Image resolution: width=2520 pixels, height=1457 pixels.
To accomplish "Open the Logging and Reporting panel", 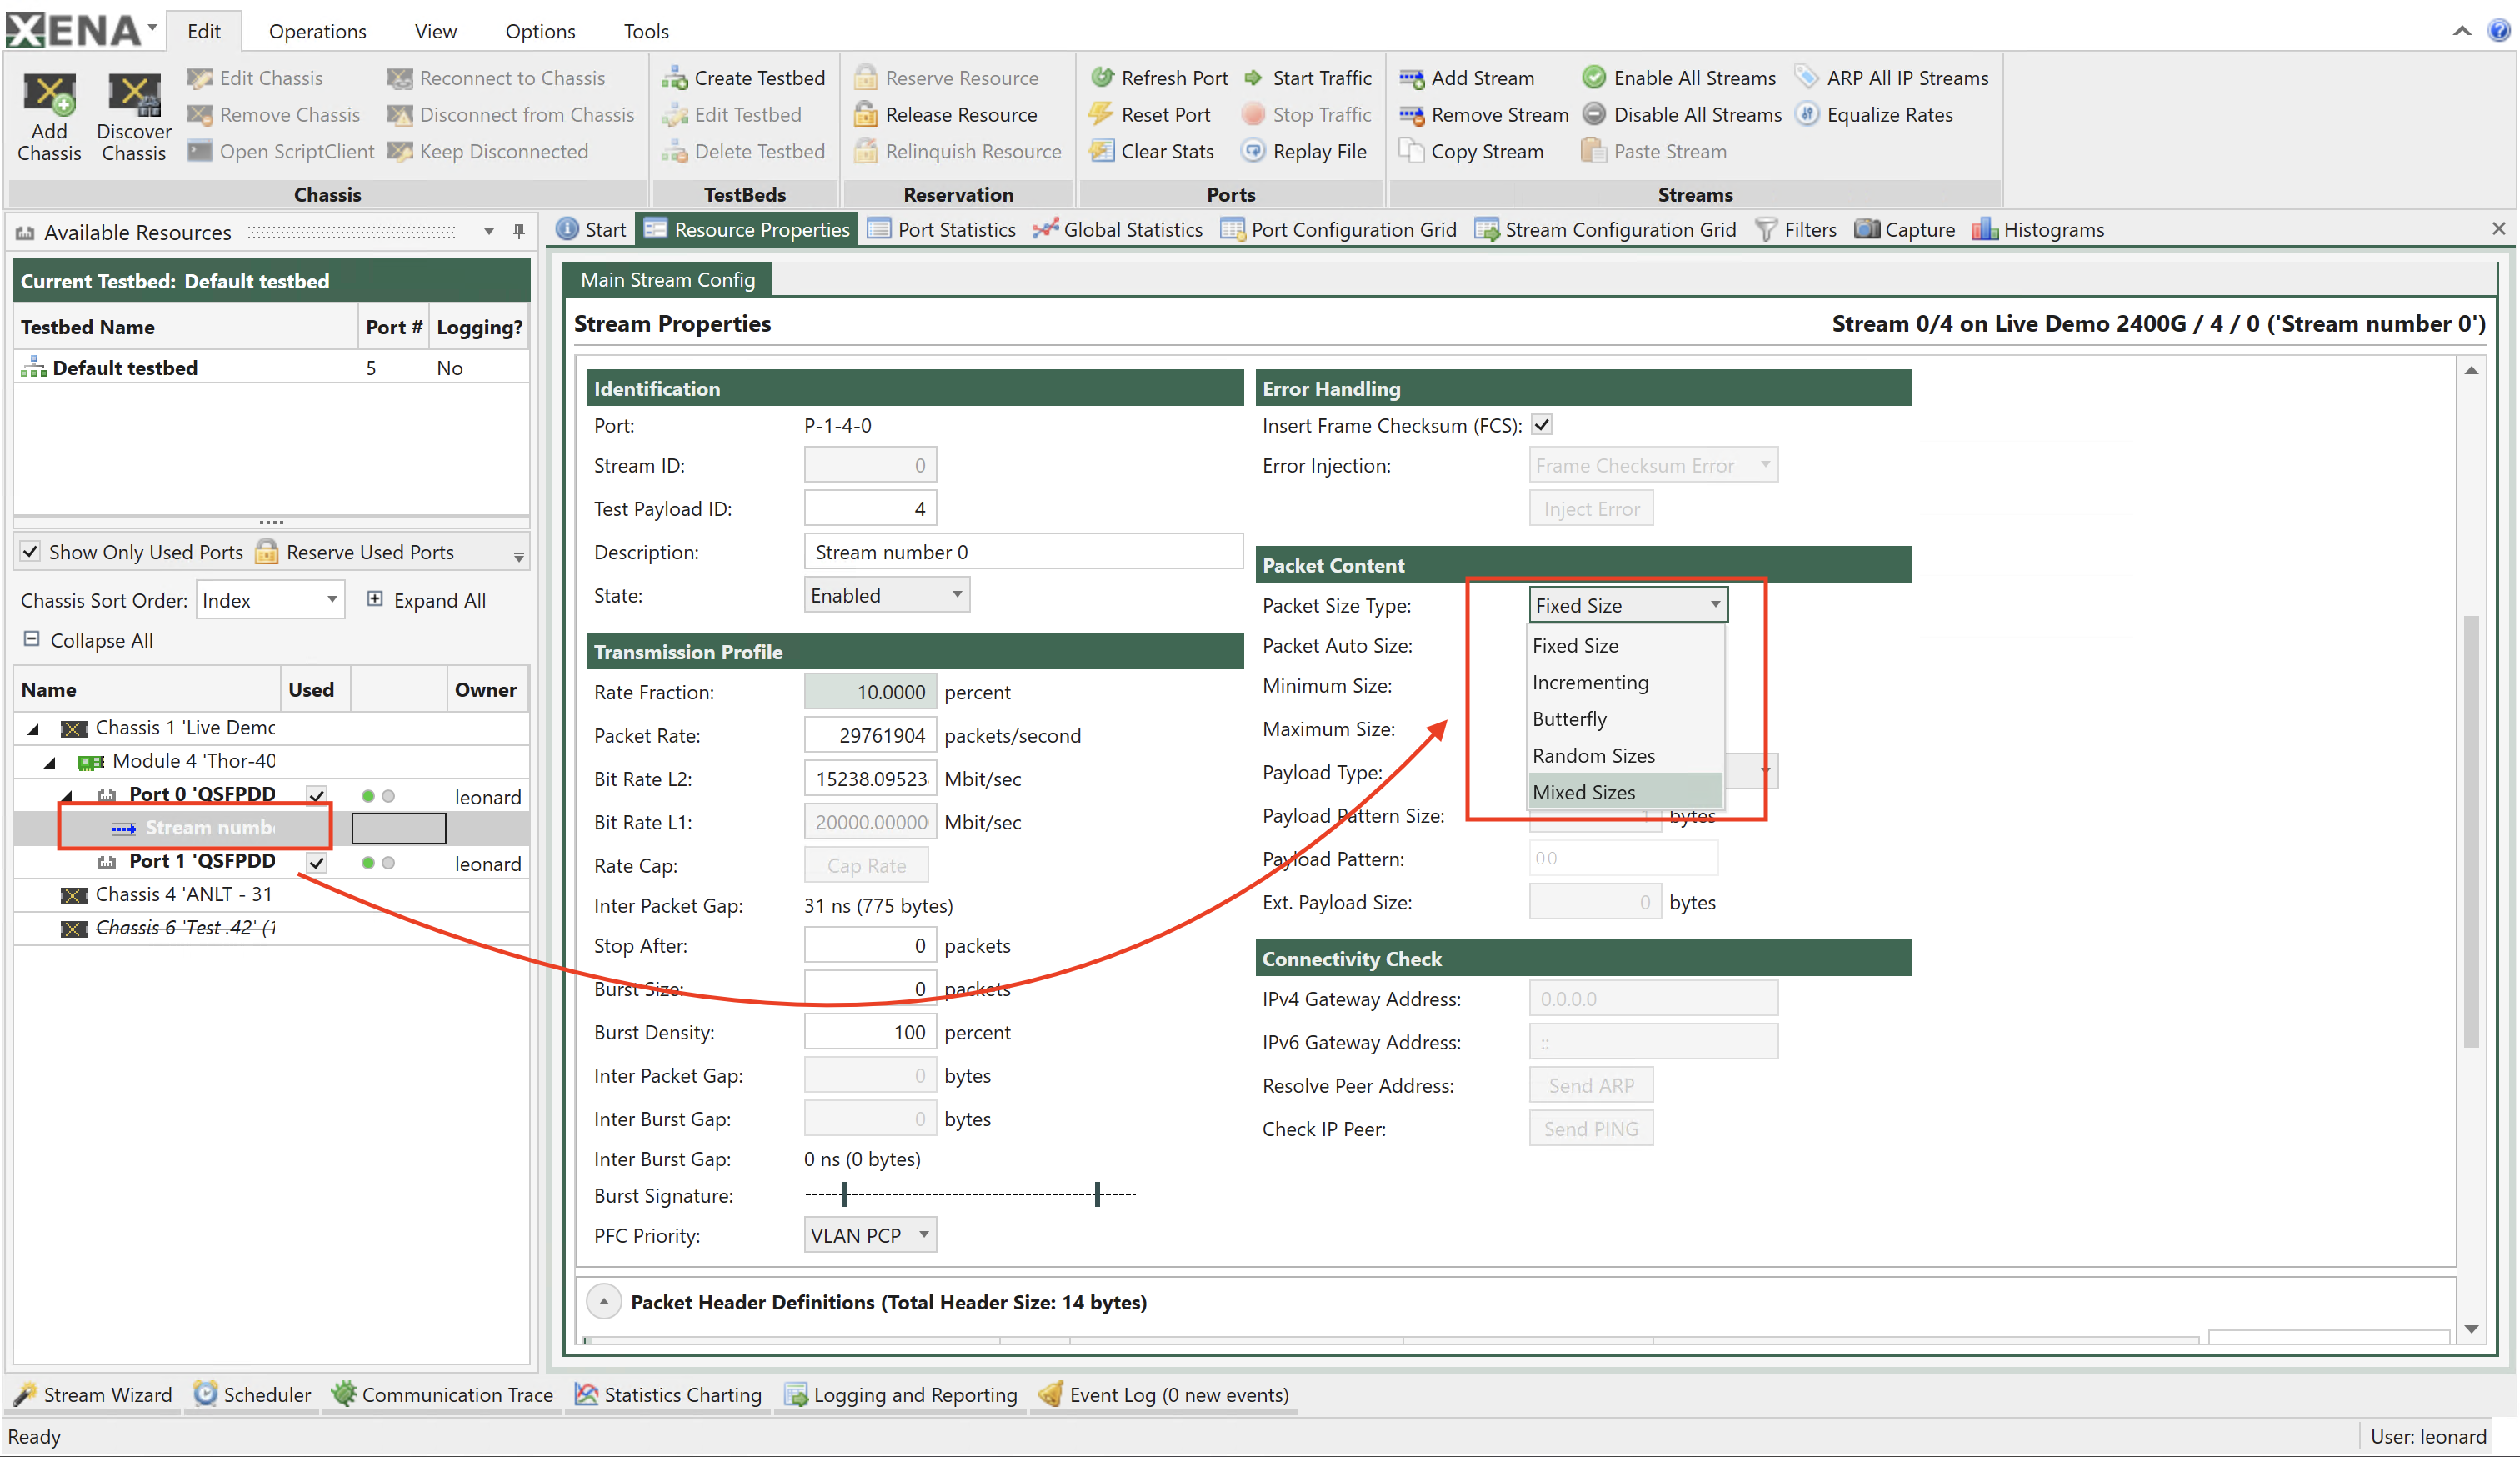I will tap(900, 1394).
